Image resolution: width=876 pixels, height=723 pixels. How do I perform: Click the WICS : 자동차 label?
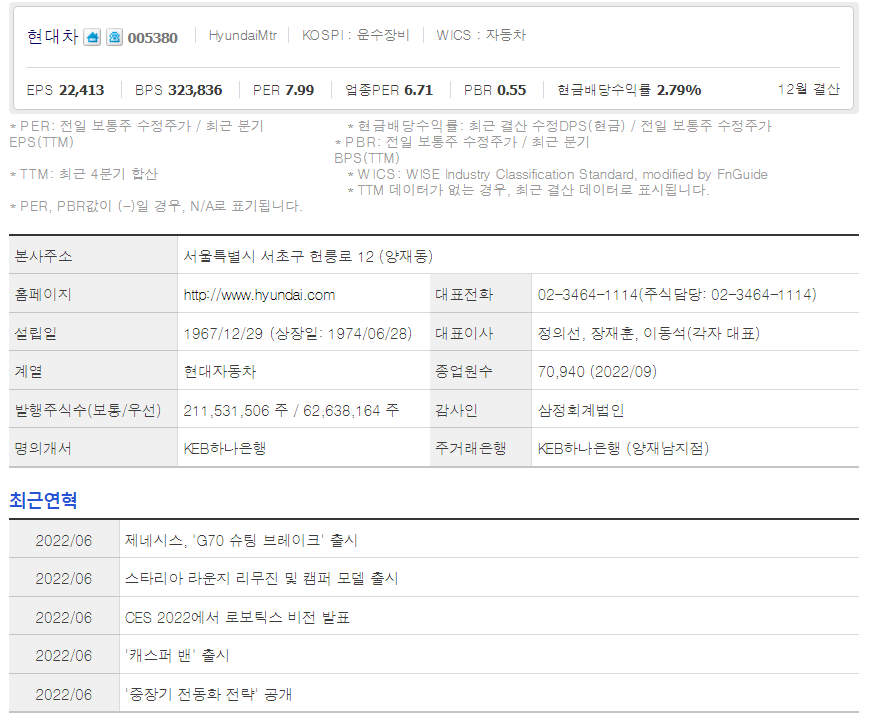click(x=481, y=35)
